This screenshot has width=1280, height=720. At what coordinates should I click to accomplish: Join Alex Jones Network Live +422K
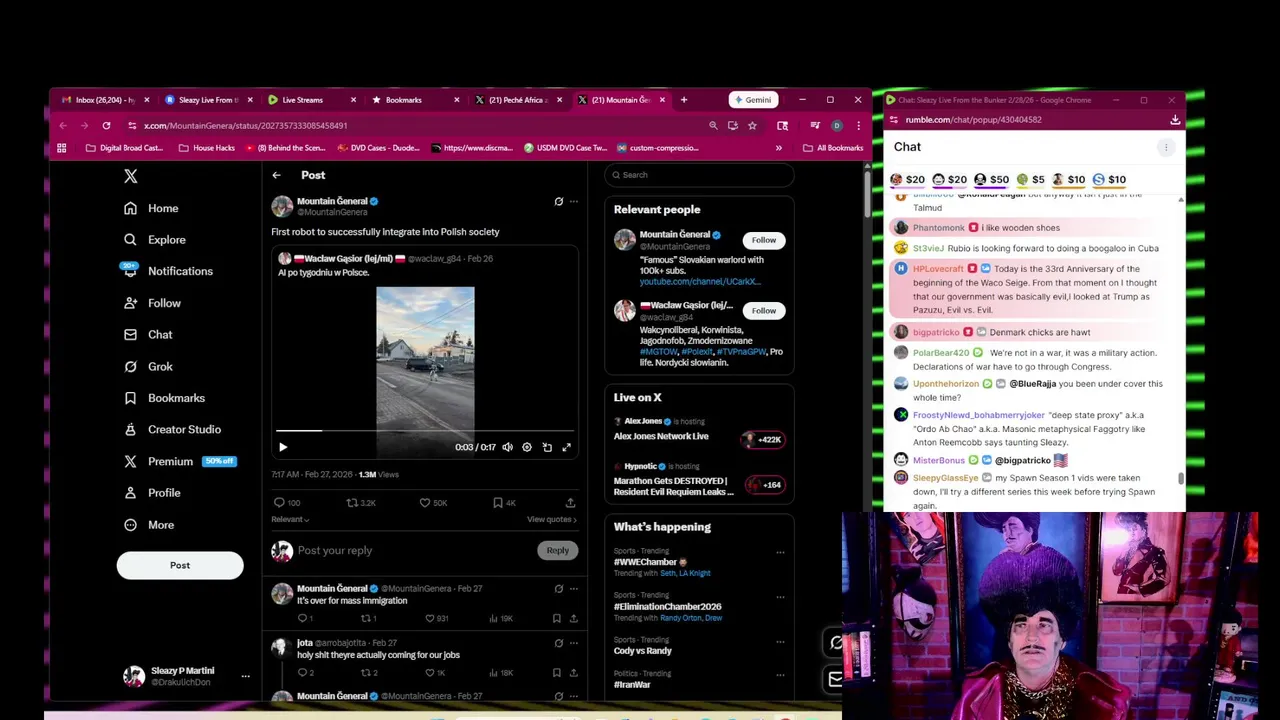pos(763,440)
